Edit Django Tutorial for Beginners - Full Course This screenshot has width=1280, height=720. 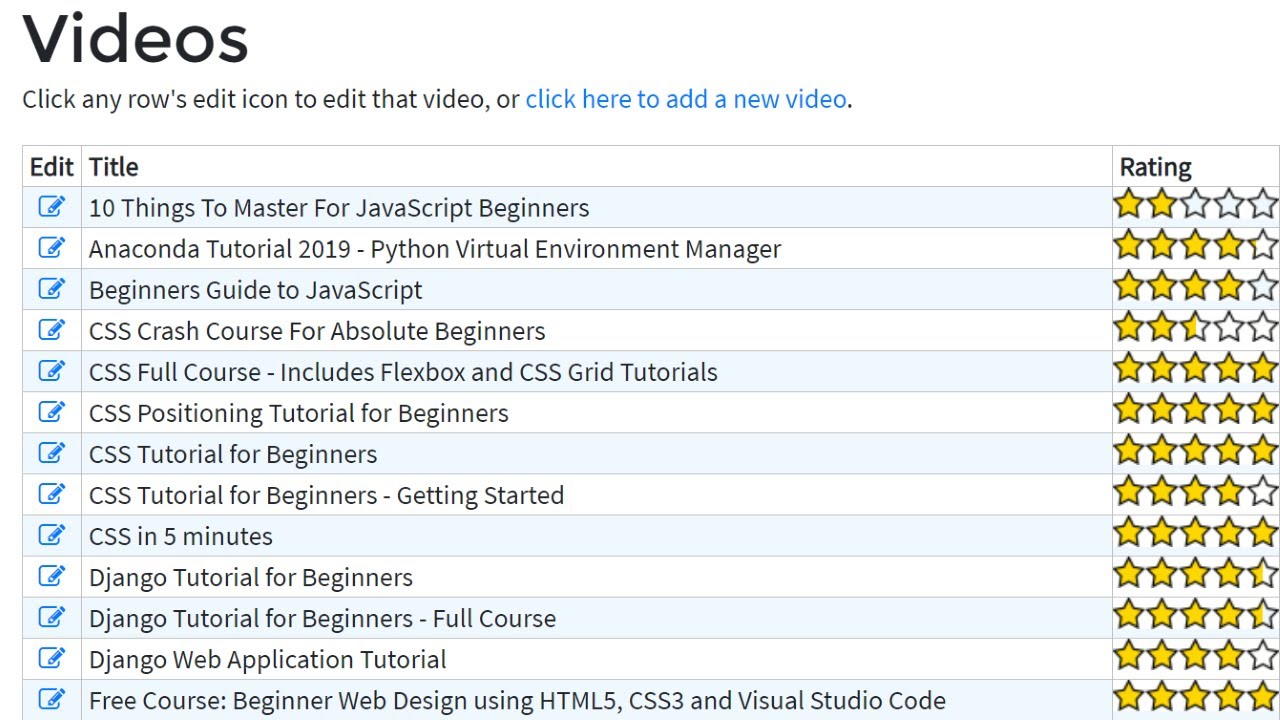point(52,617)
